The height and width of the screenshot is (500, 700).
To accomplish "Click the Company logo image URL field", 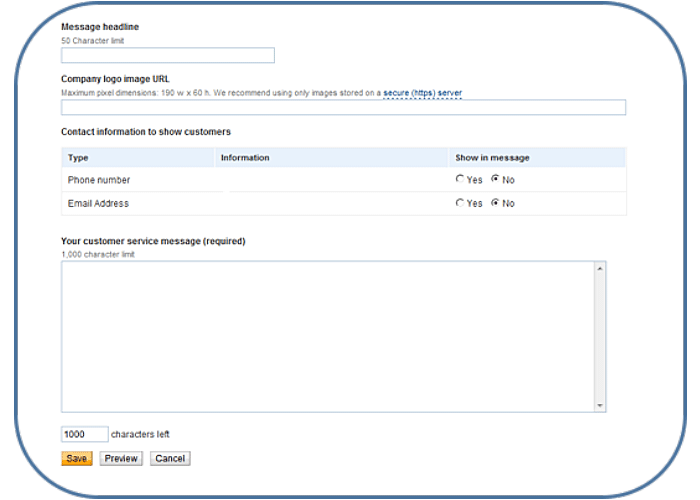I will pyautogui.click(x=343, y=108).
